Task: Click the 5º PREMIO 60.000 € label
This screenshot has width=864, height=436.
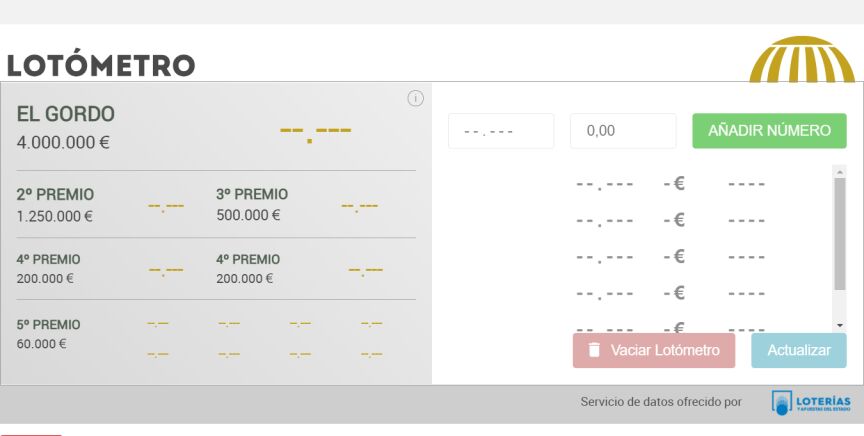Action: click(x=48, y=334)
